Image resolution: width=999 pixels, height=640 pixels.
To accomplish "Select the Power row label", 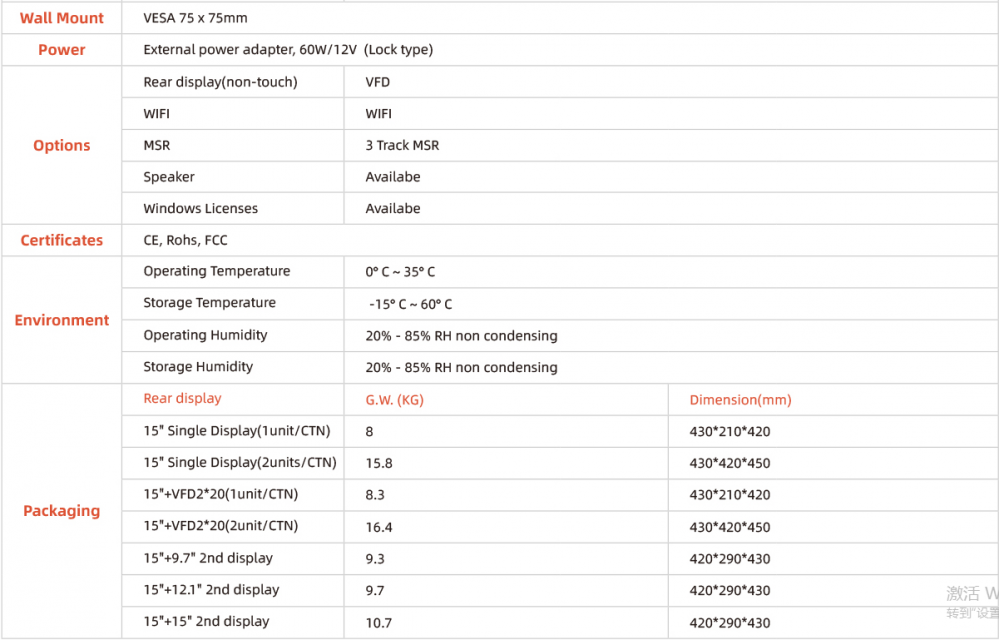I will coord(62,50).
